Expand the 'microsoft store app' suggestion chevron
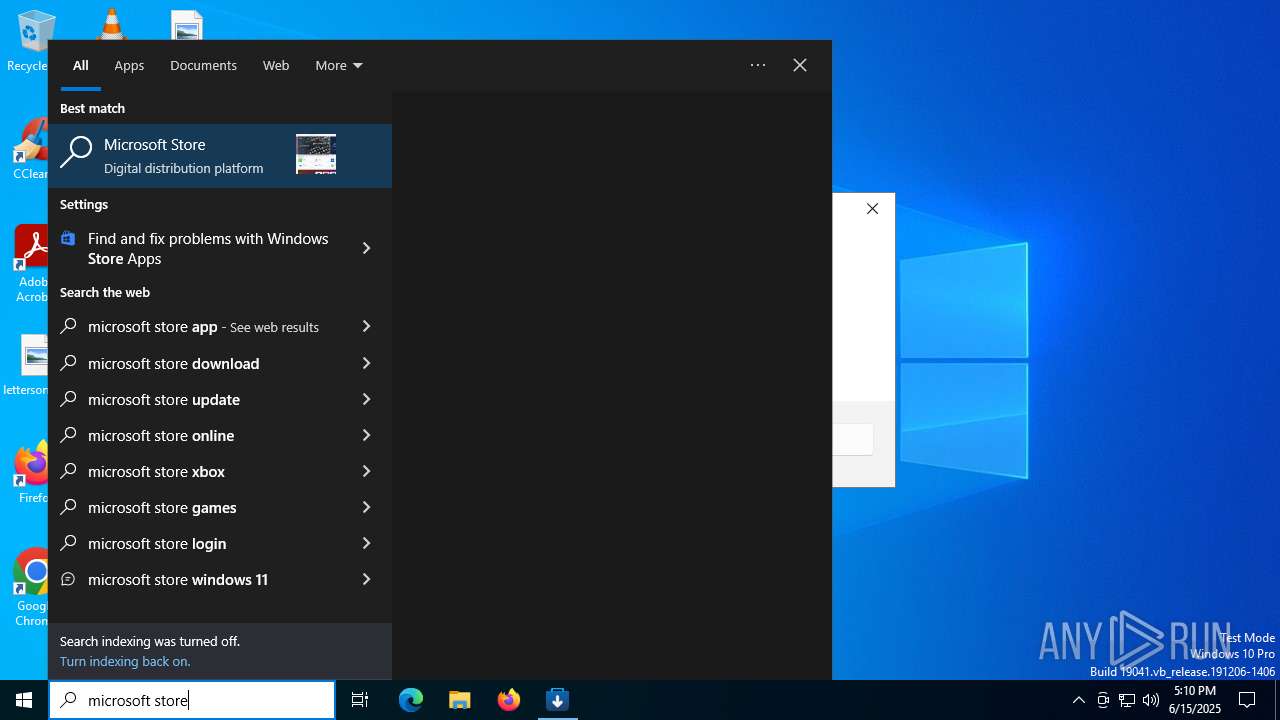The image size is (1280, 720). tap(366, 327)
